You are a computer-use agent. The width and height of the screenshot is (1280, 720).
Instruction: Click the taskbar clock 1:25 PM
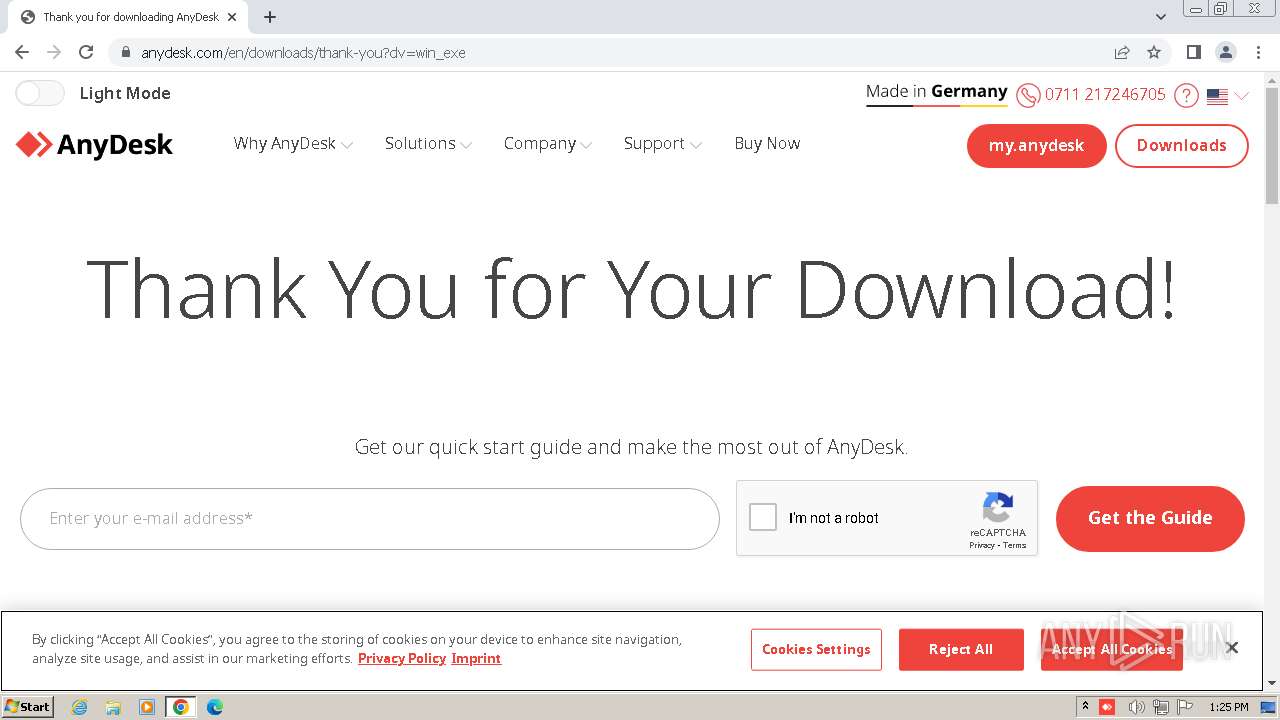point(1229,707)
